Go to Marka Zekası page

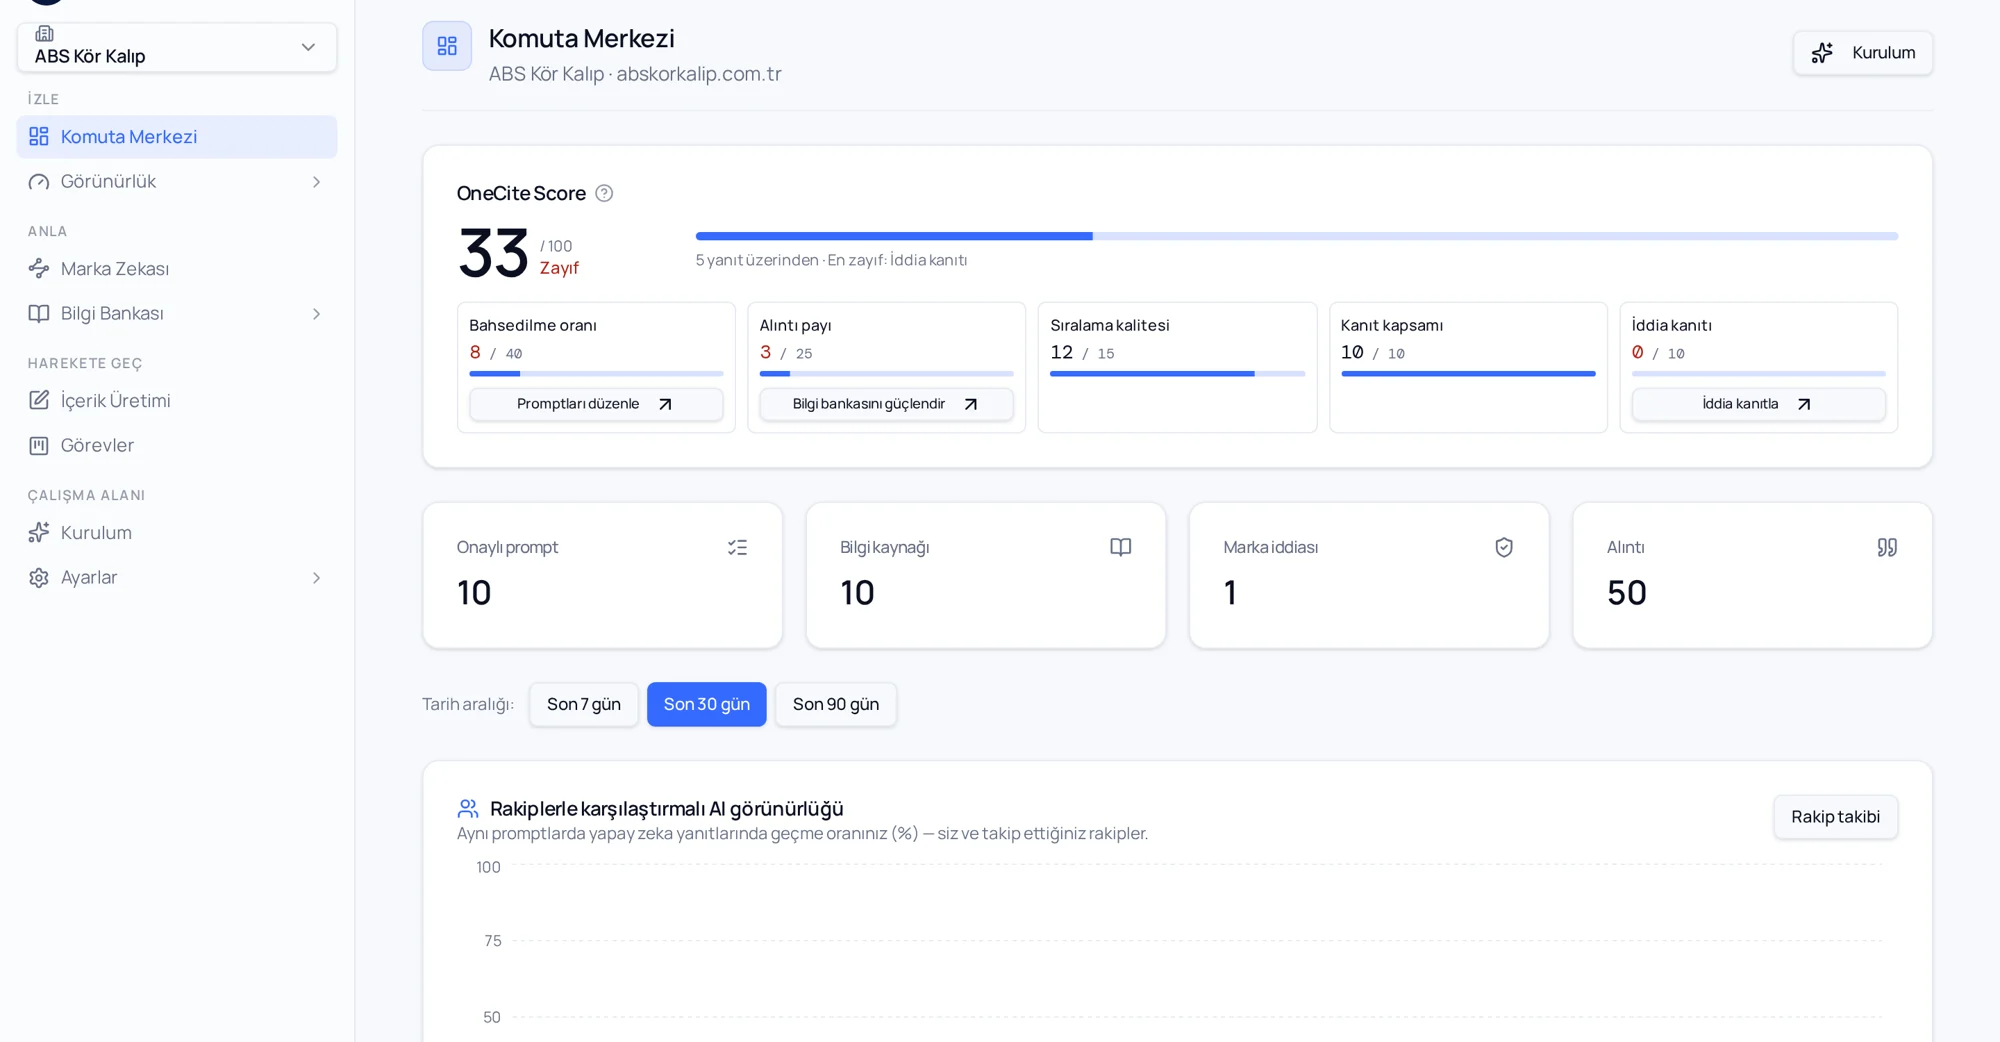tap(177, 268)
